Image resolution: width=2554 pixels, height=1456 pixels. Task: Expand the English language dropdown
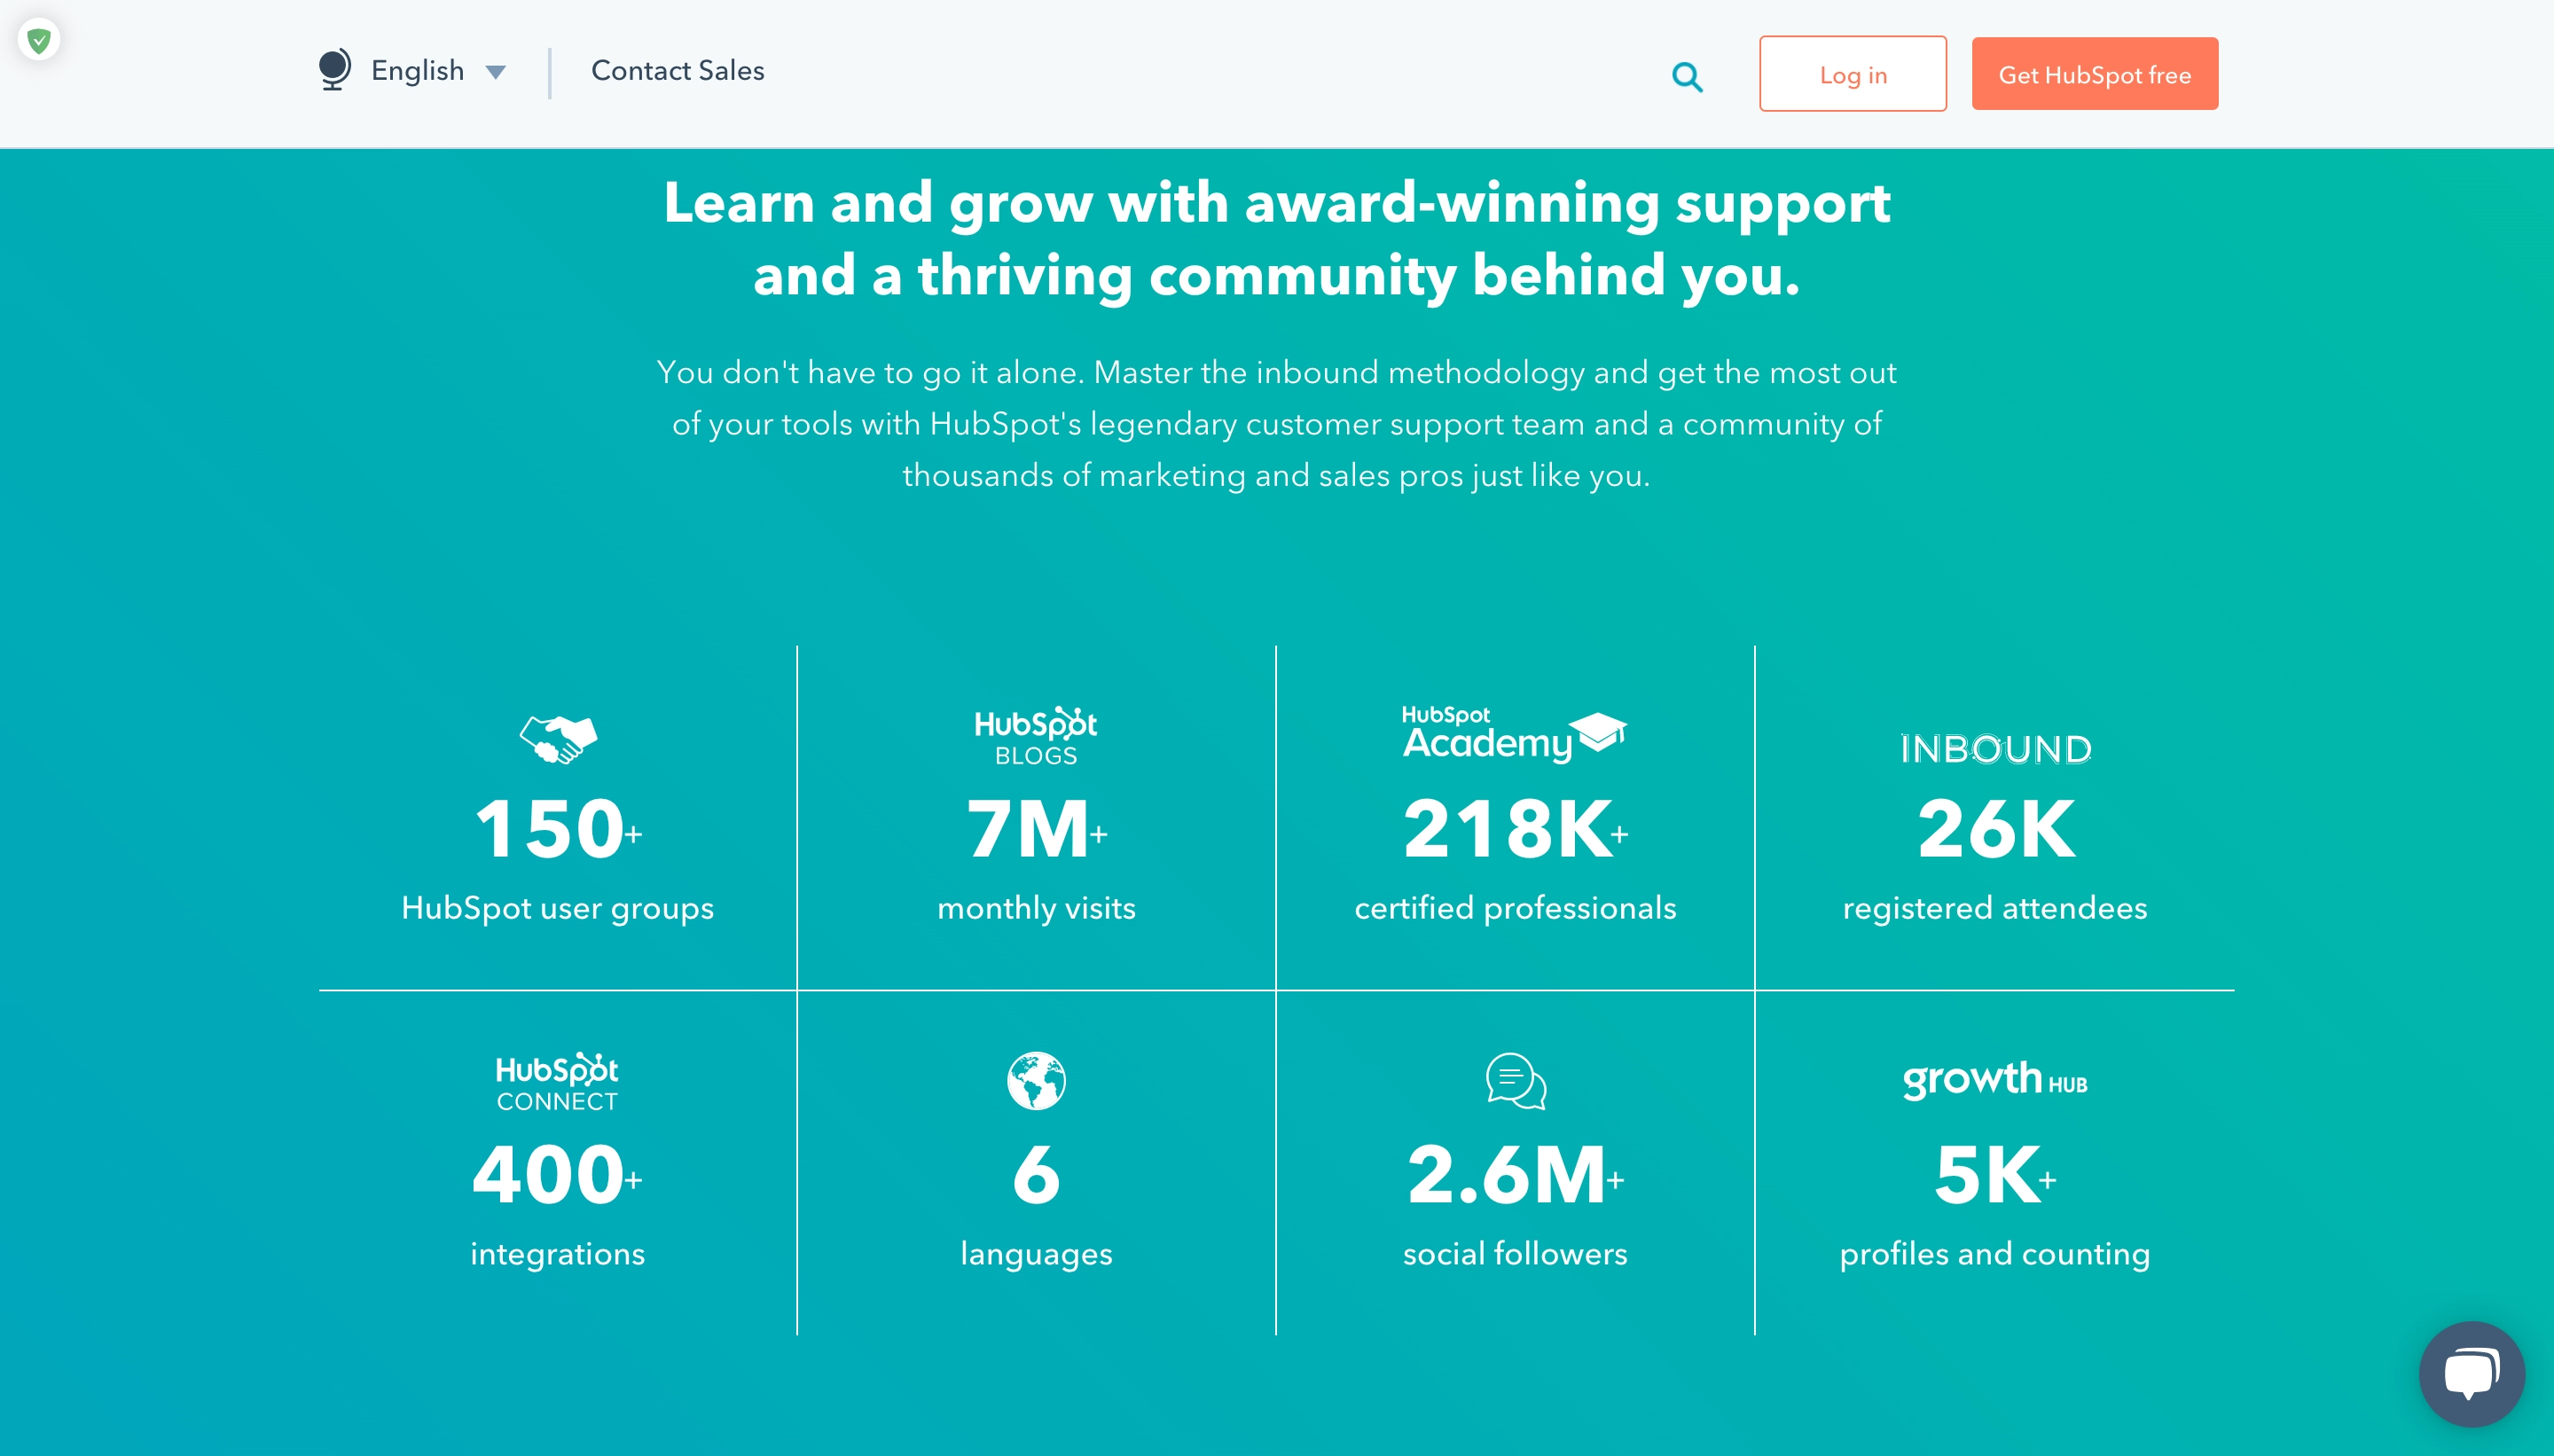click(418, 70)
